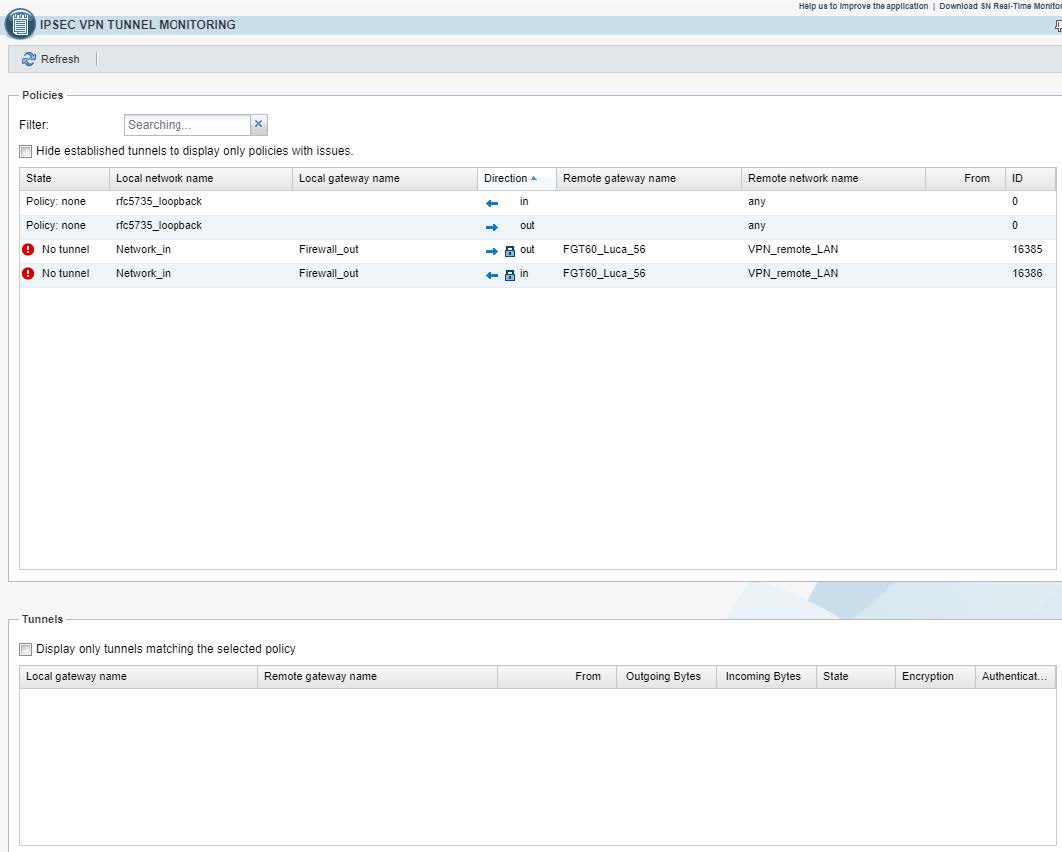The image size is (1062, 852).
Task: Click the 'out' direction label on second loopback row
Action: pyautogui.click(x=527, y=226)
